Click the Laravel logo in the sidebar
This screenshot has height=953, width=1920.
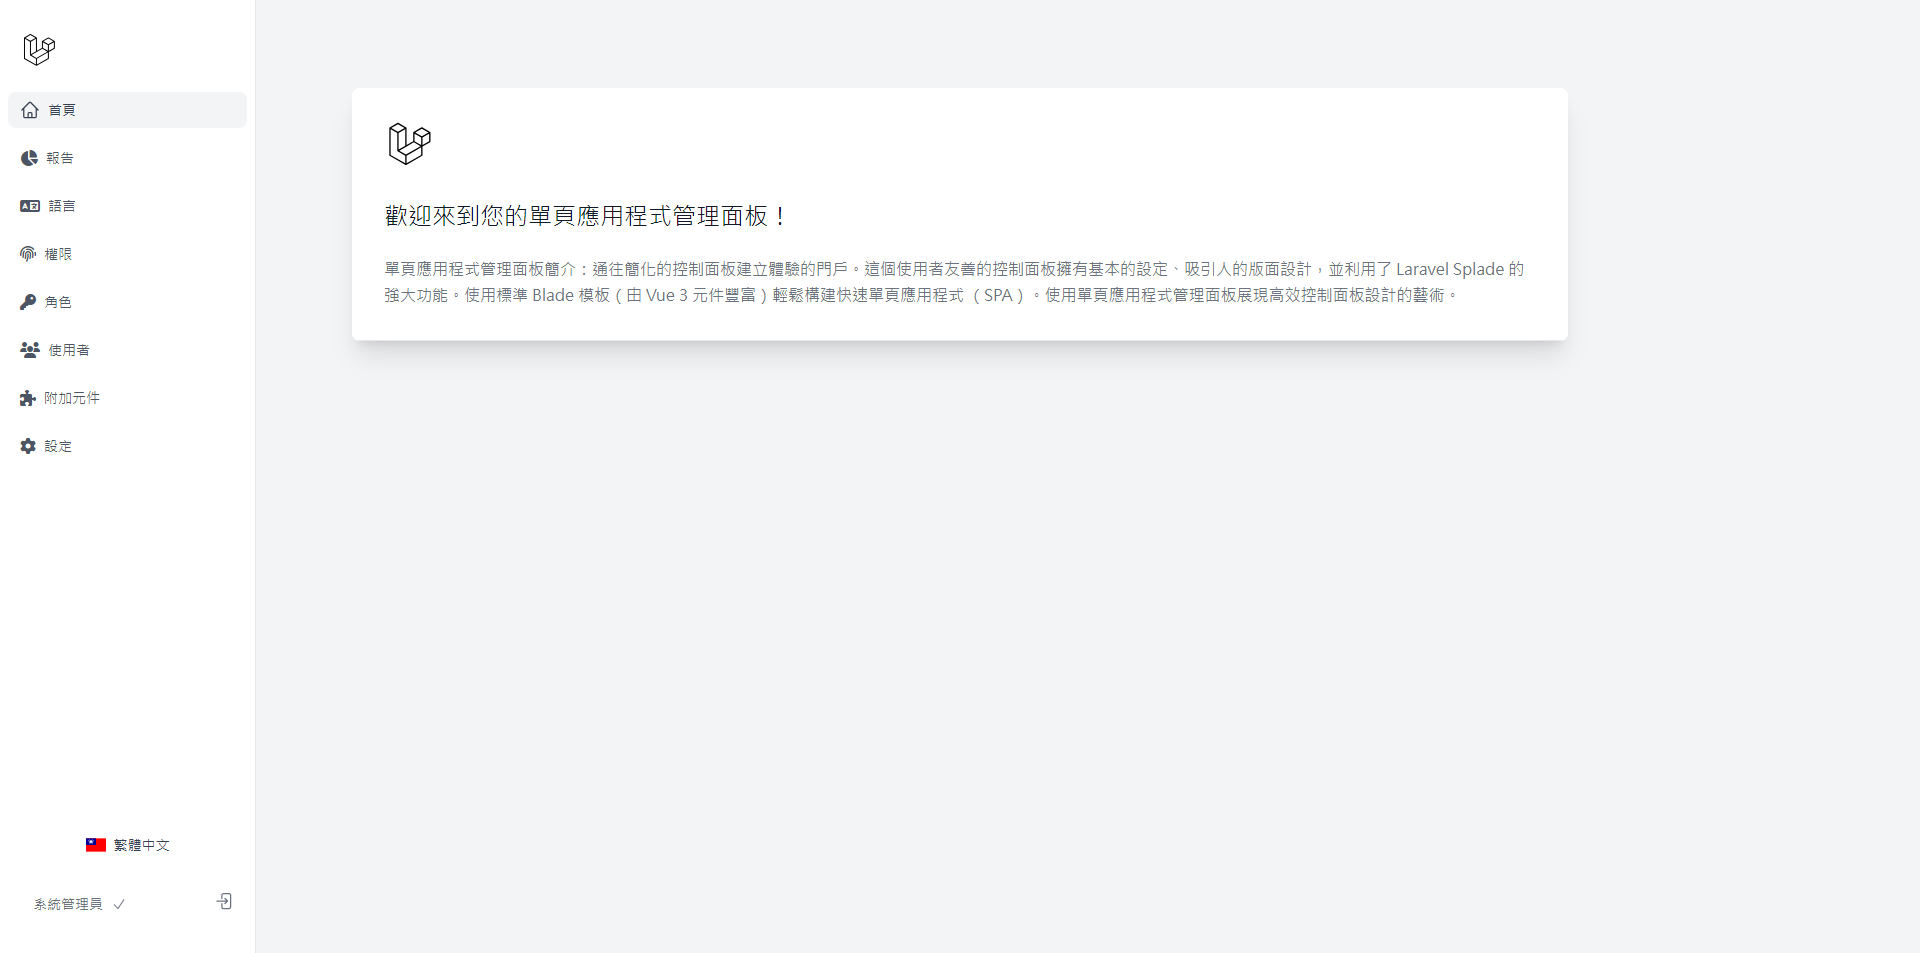(38, 48)
